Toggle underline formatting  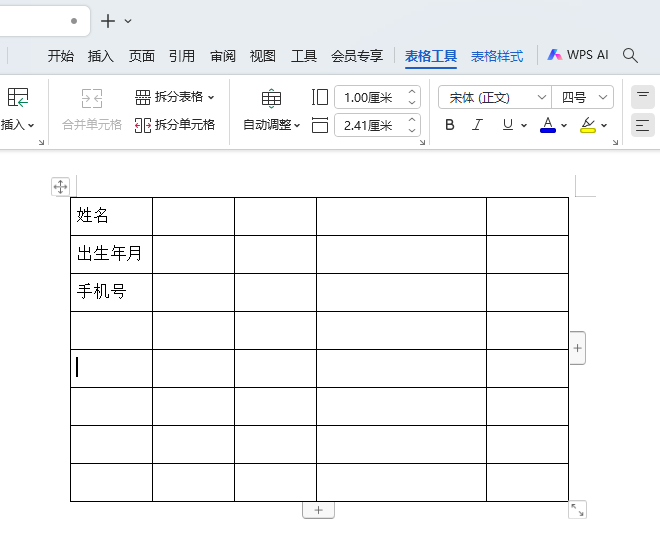(508, 125)
